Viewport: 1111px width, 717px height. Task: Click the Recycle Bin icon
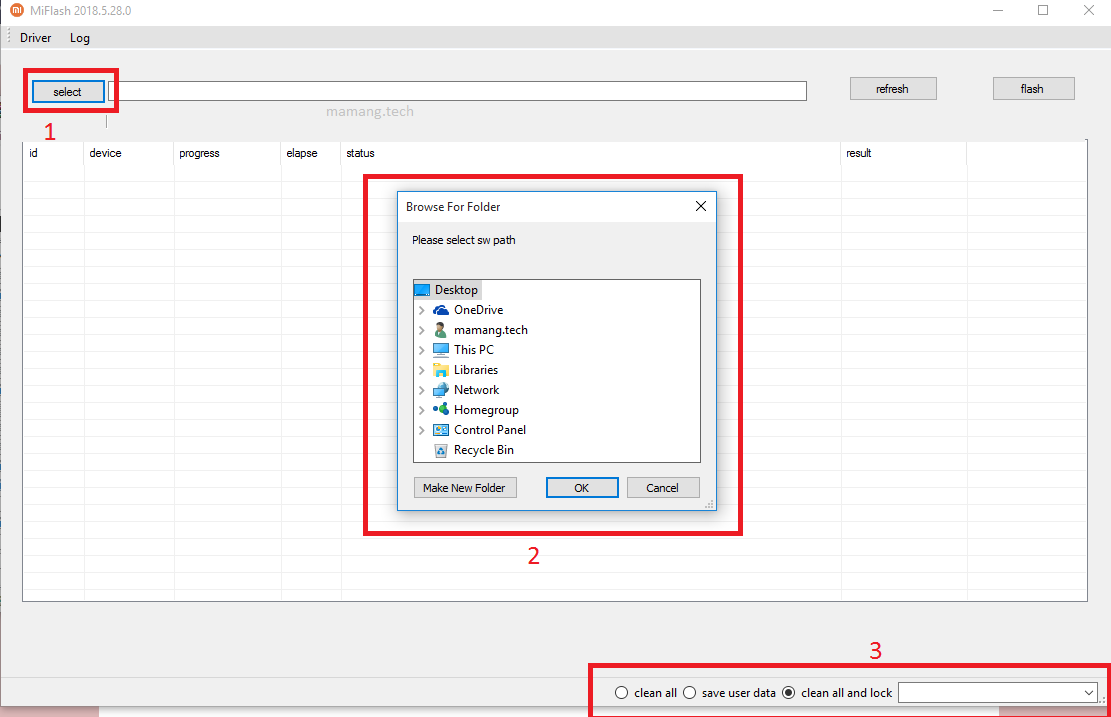click(441, 450)
